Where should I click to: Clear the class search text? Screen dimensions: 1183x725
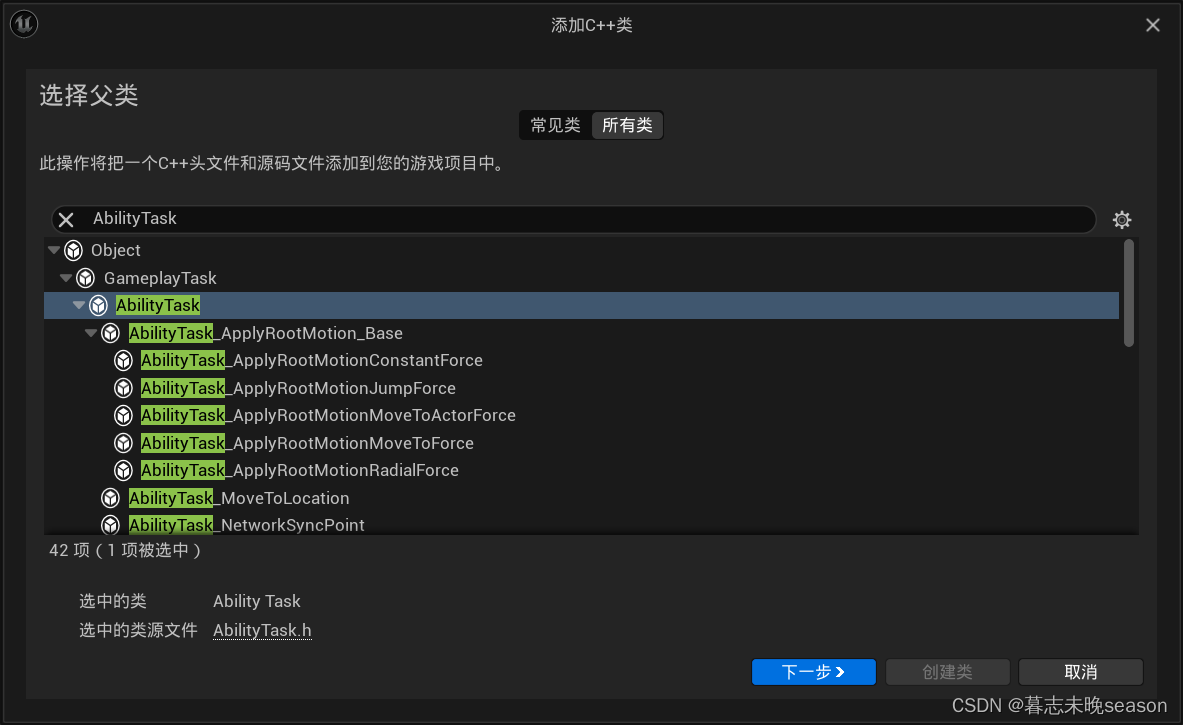tap(66, 220)
